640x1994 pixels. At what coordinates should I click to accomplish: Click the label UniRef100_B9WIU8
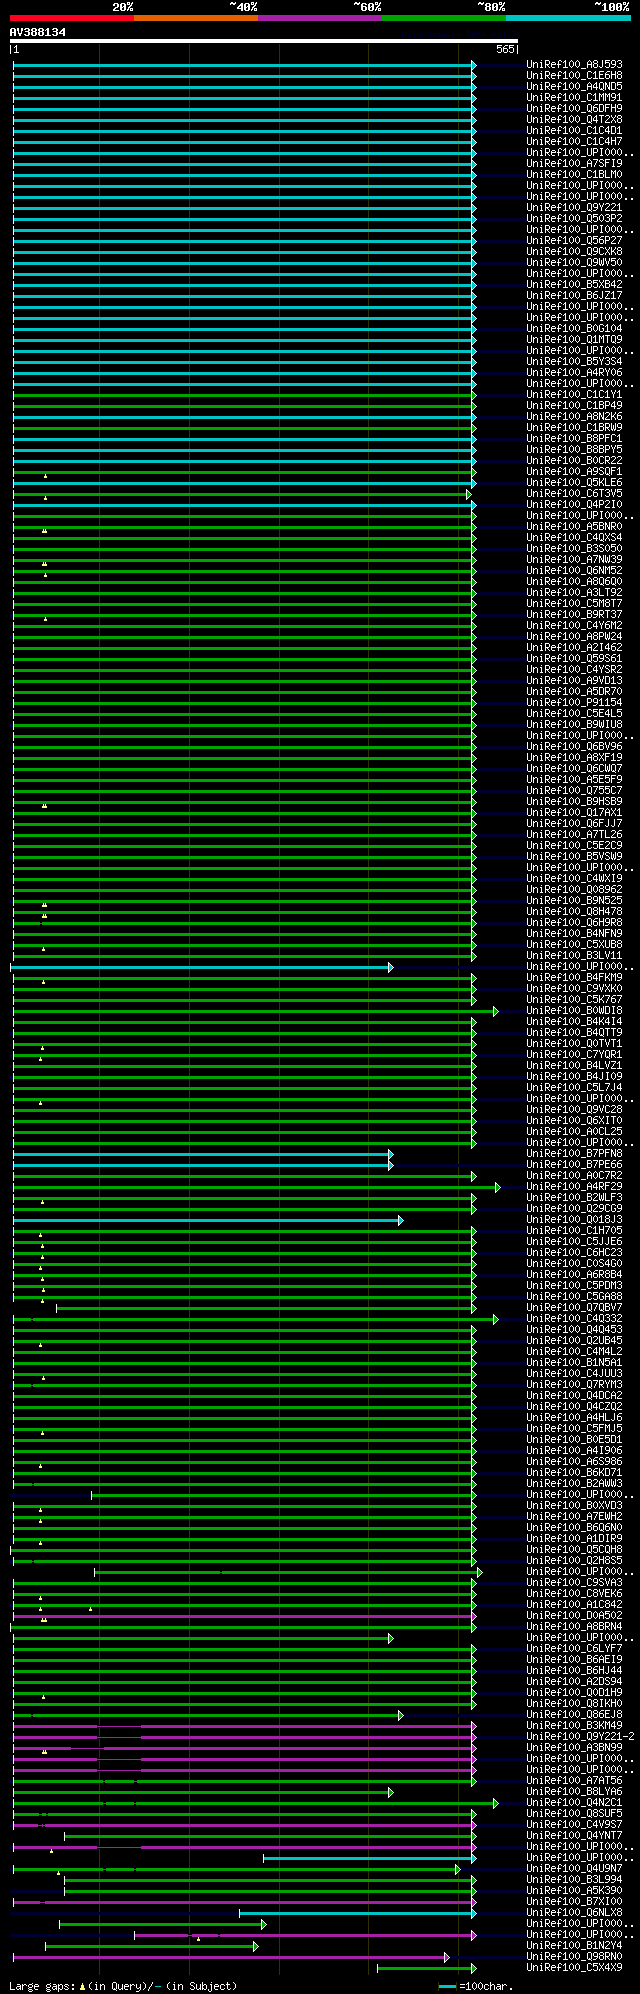(x=574, y=724)
